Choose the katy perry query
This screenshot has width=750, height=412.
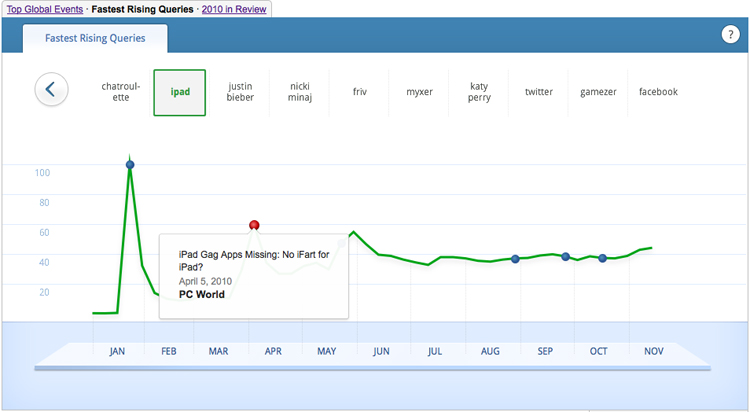(479, 92)
